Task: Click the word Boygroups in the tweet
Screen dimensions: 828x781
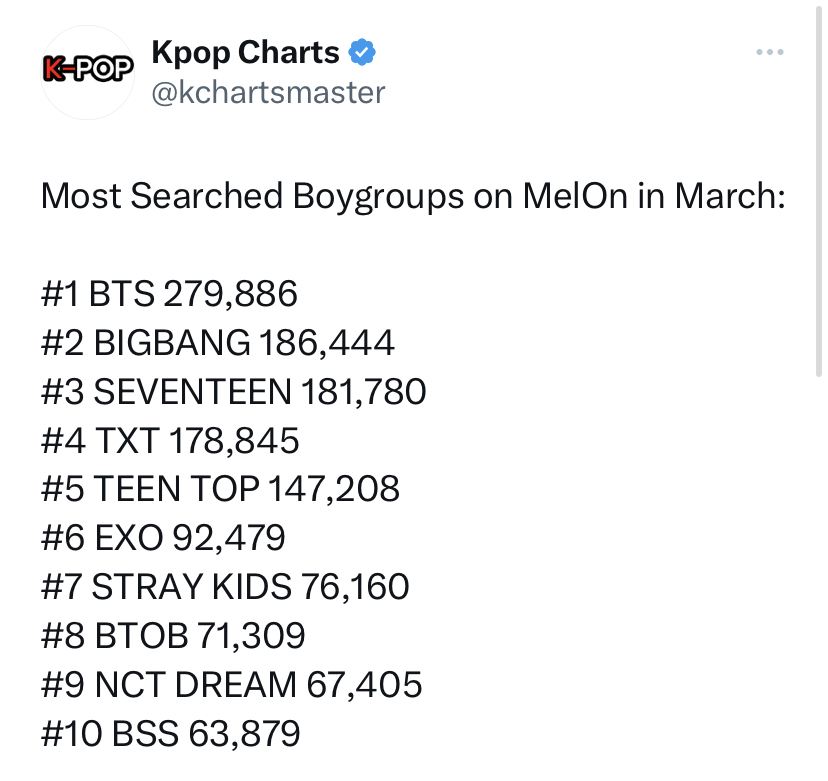Action: tap(378, 198)
